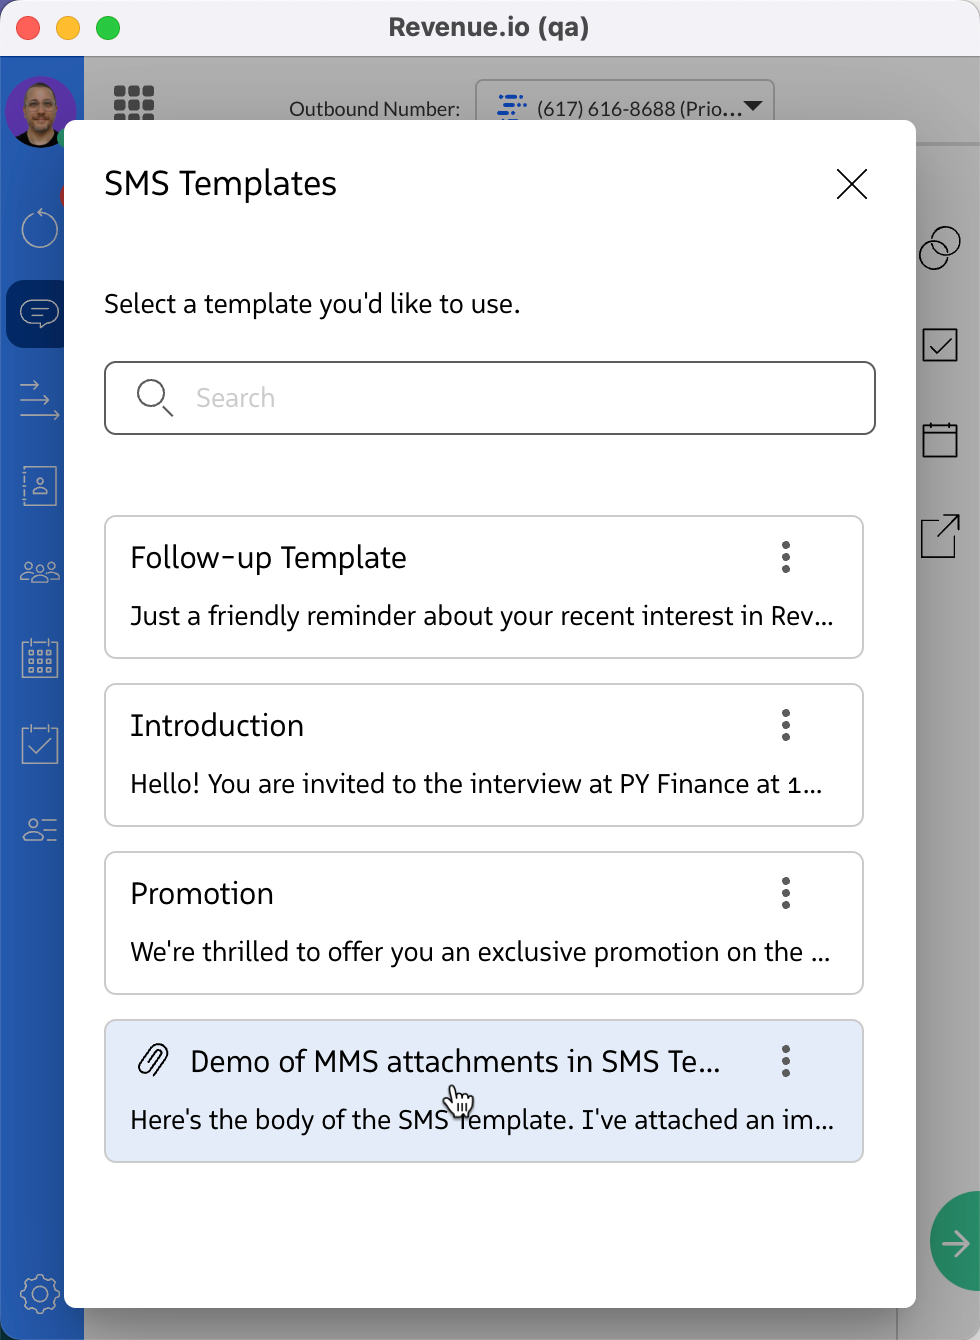The image size is (980, 1340).
Task: Open the calendar icon on right panel
Action: [940, 440]
